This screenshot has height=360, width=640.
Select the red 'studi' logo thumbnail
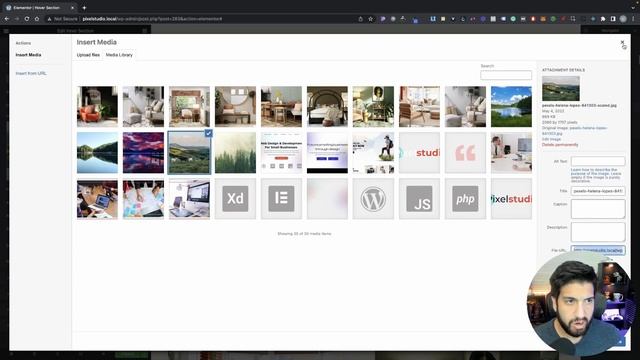point(420,153)
